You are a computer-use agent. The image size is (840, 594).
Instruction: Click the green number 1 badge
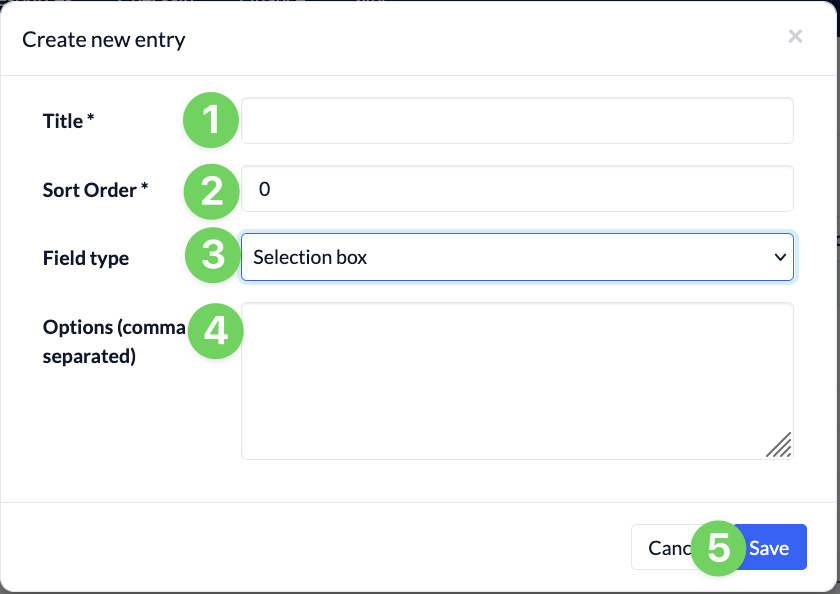click(x=211, y=120)
